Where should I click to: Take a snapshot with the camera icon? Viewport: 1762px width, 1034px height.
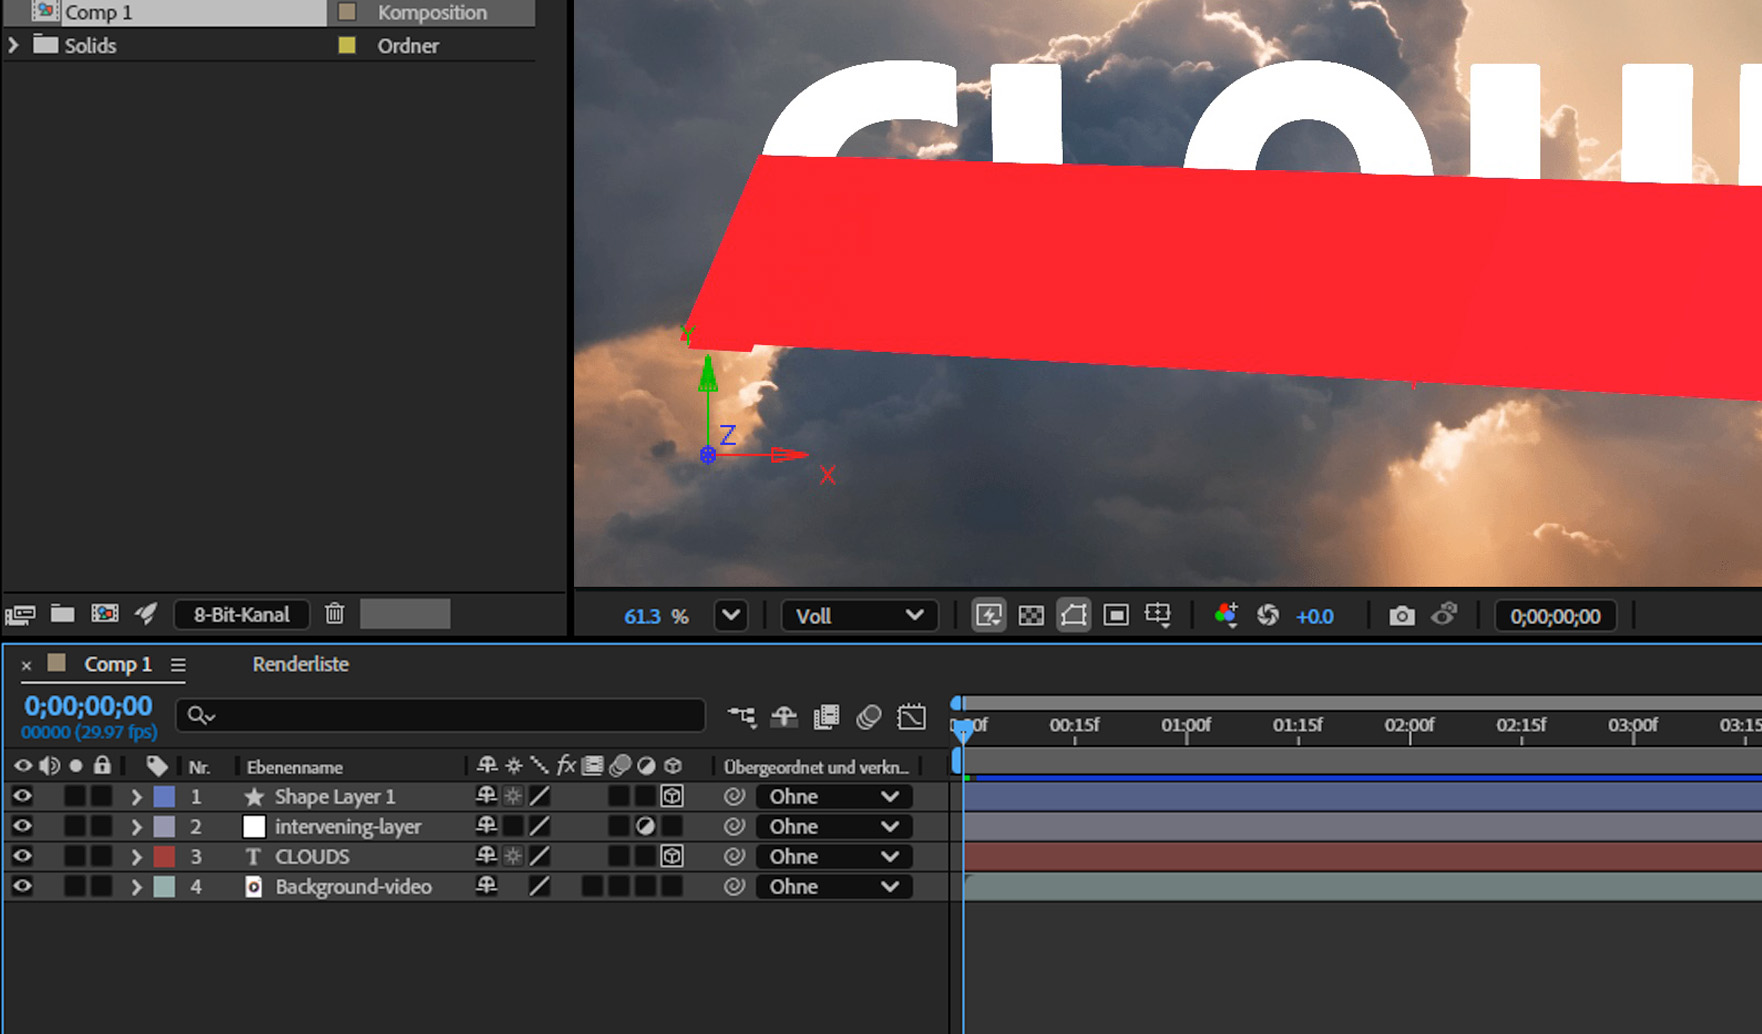tap(1403, 615)
